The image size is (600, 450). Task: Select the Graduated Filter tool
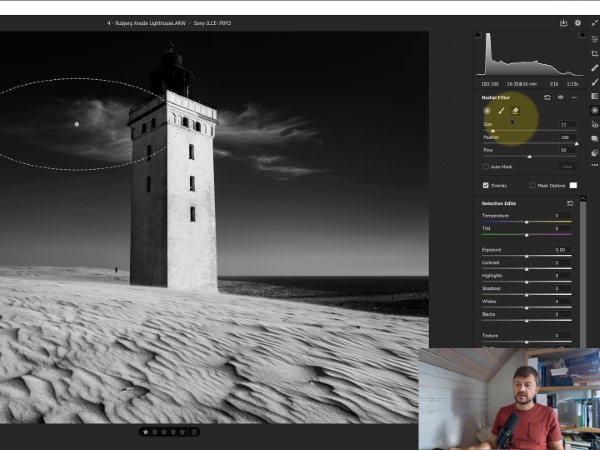(595, 96)
